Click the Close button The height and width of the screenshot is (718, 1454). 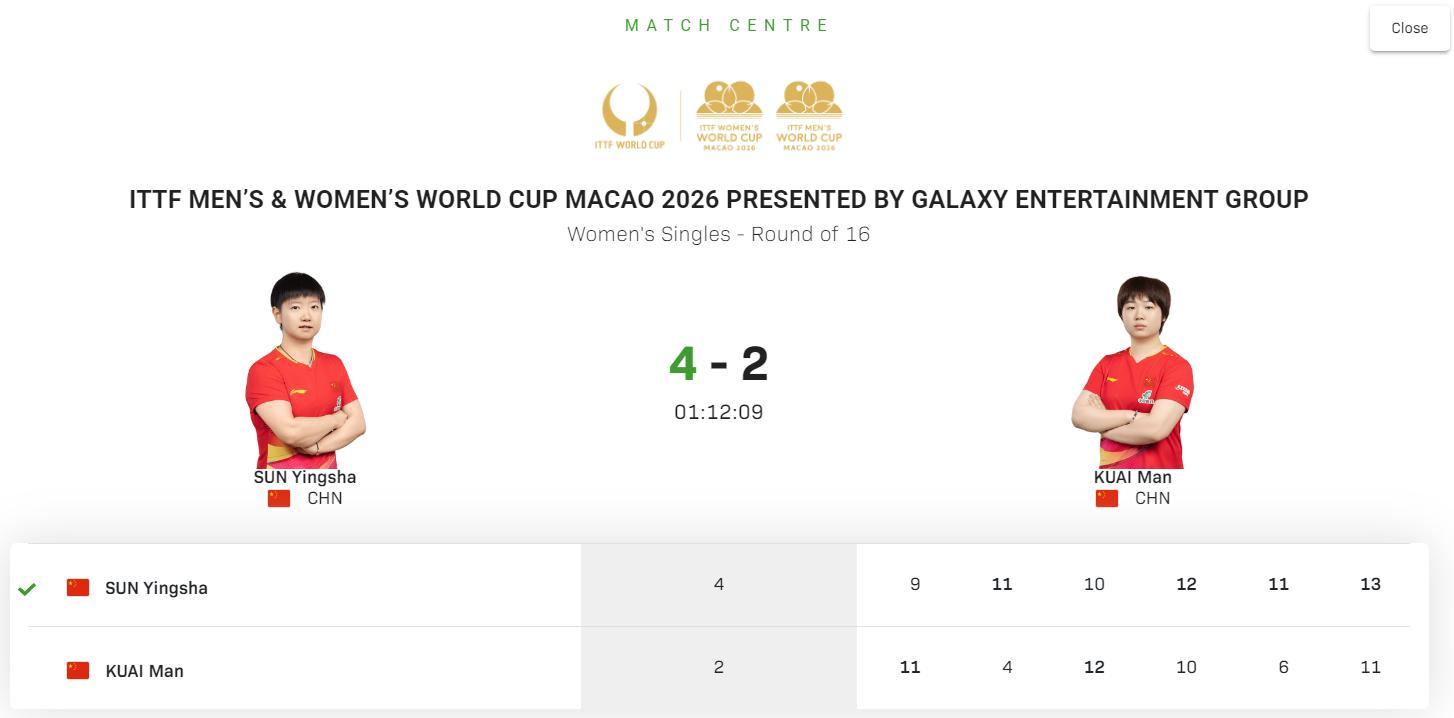1409,28
